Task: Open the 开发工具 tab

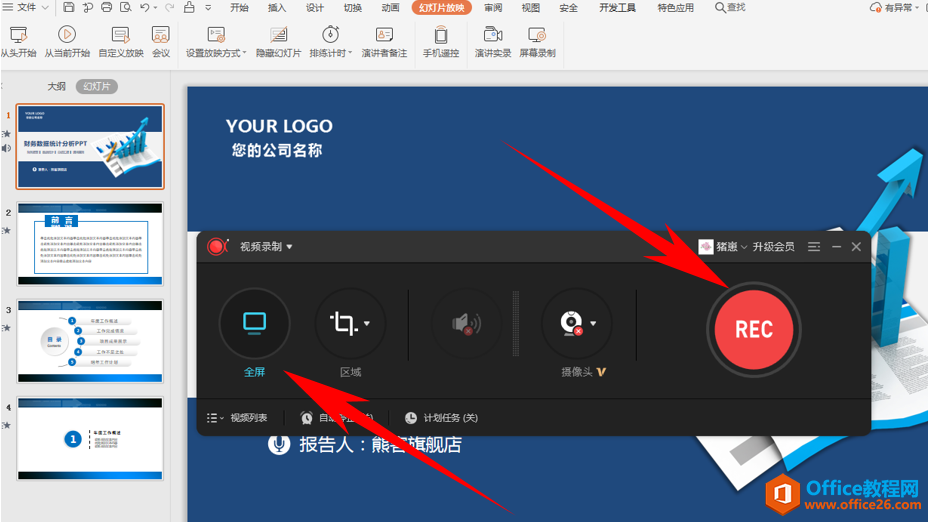Action: pos(617,8)
